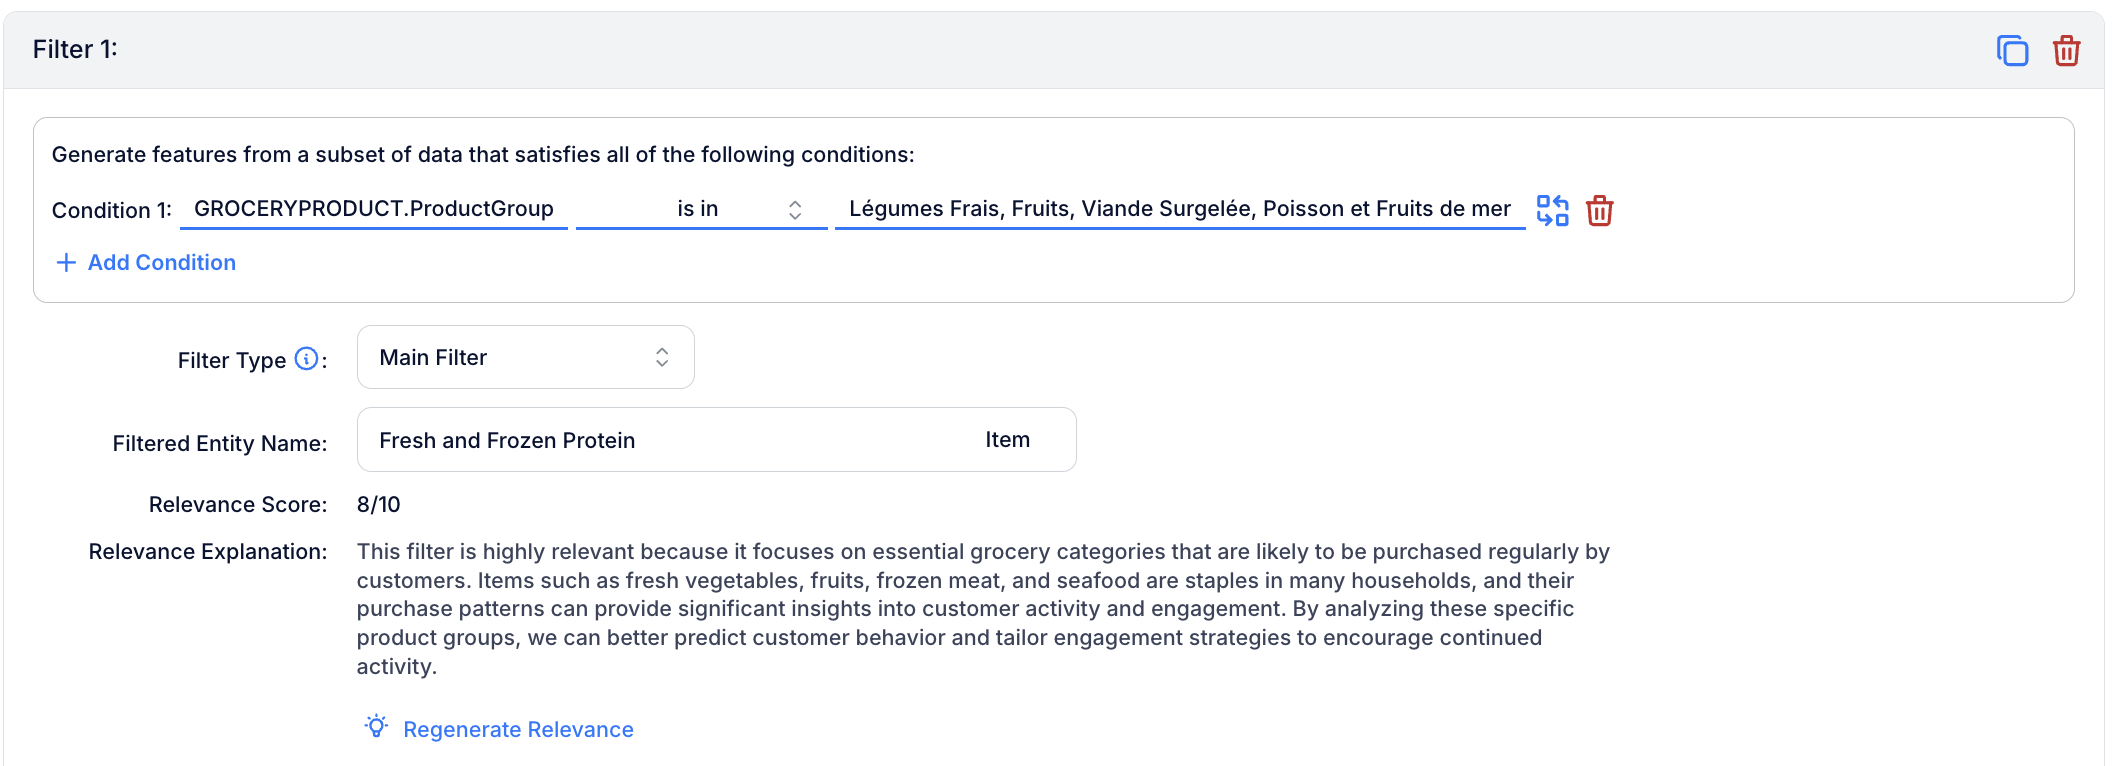Click the Add Condition link
The image size is (2118, 766).
[162, 262]
